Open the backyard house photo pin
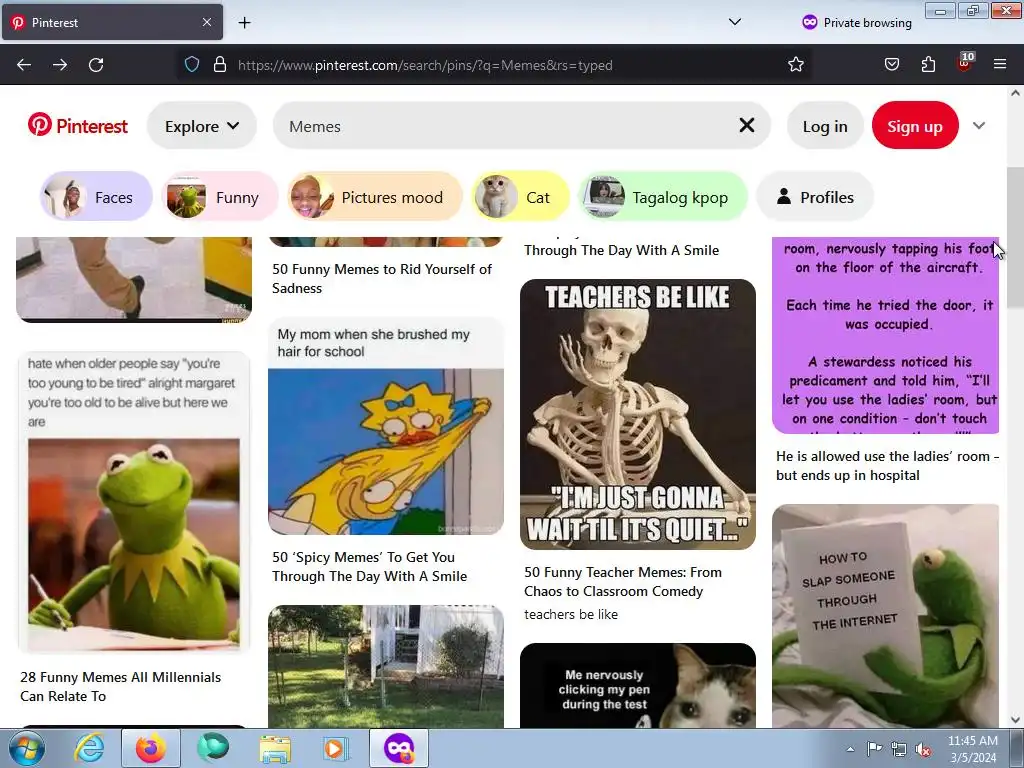Screen dimensions: 1024x768 coord(386,666)
